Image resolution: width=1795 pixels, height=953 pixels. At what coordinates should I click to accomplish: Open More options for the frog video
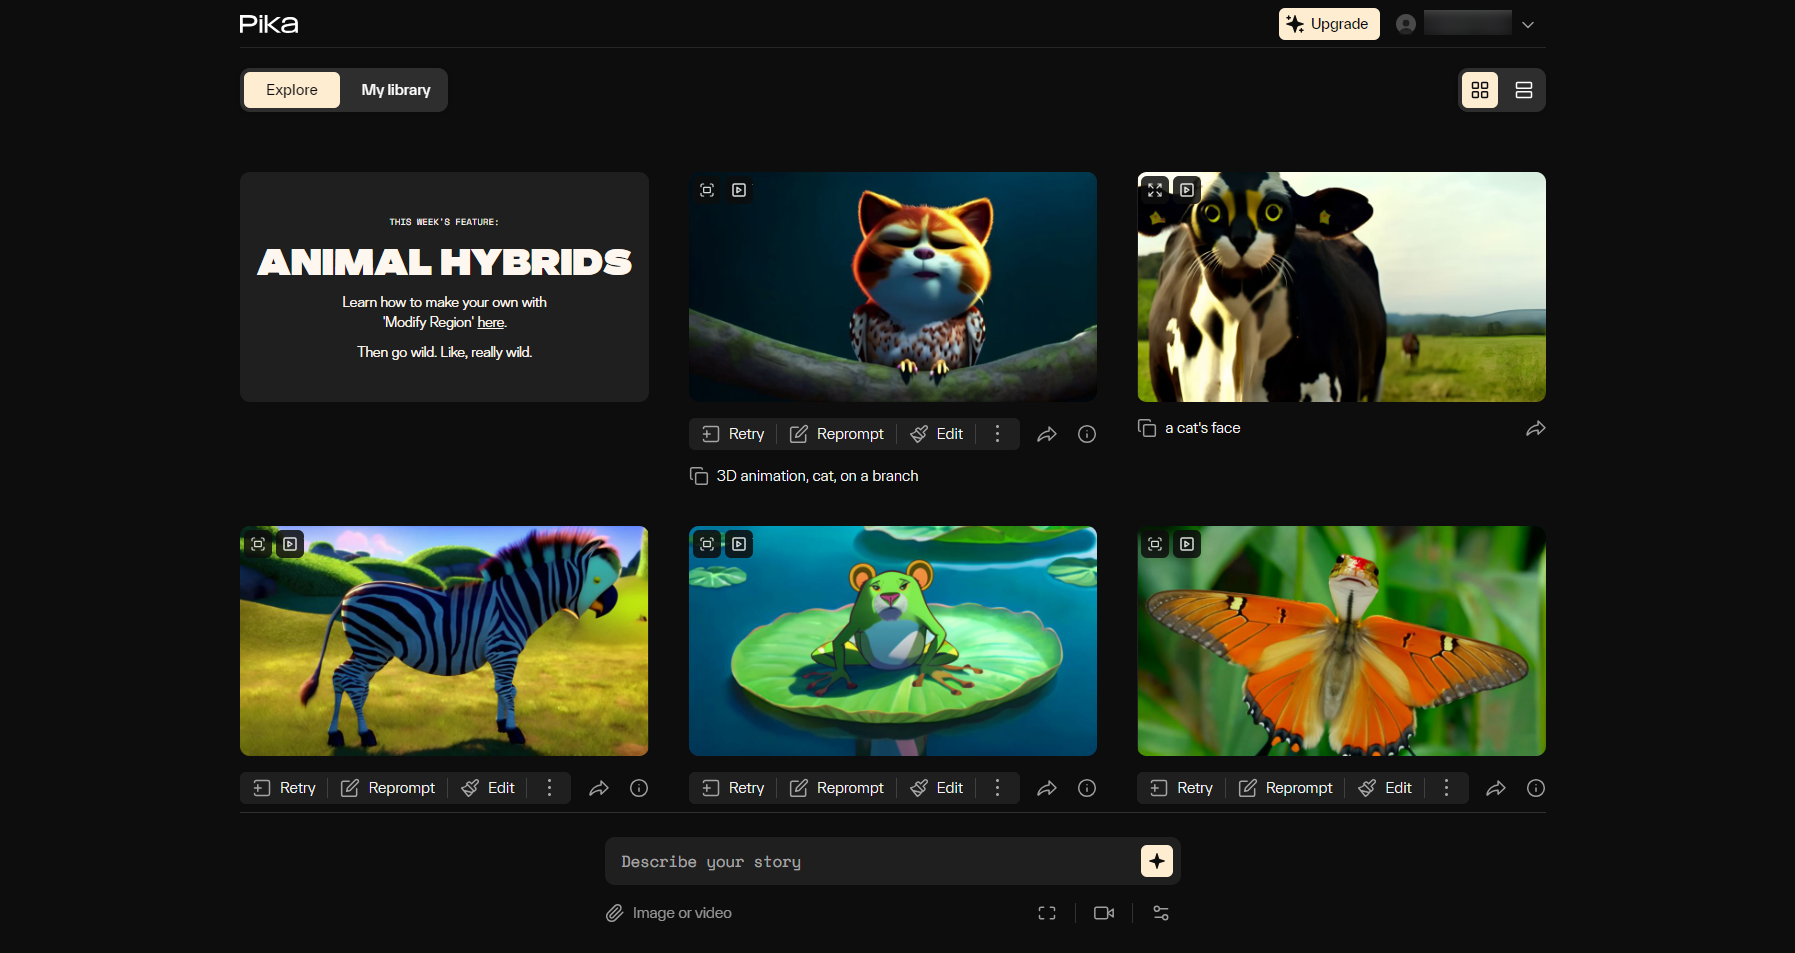(x=997, y=788)
